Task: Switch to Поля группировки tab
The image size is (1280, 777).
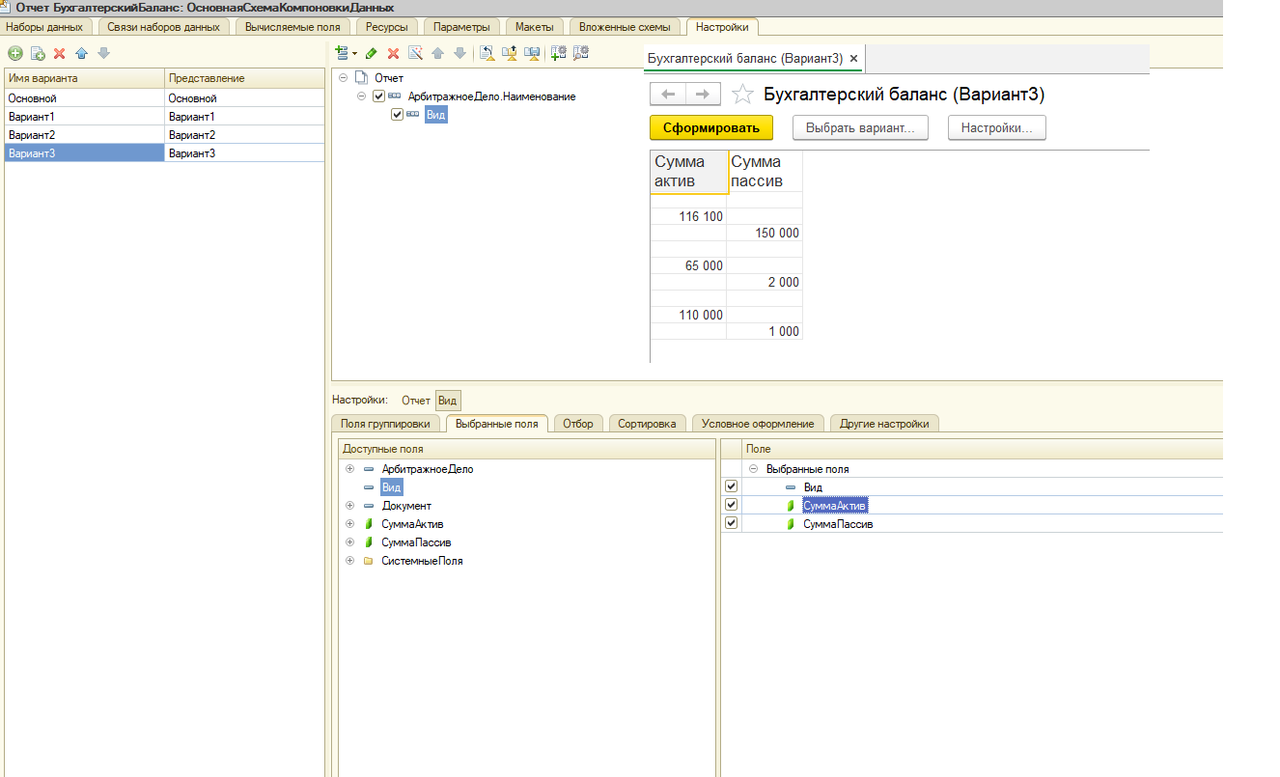Action: 386,424
